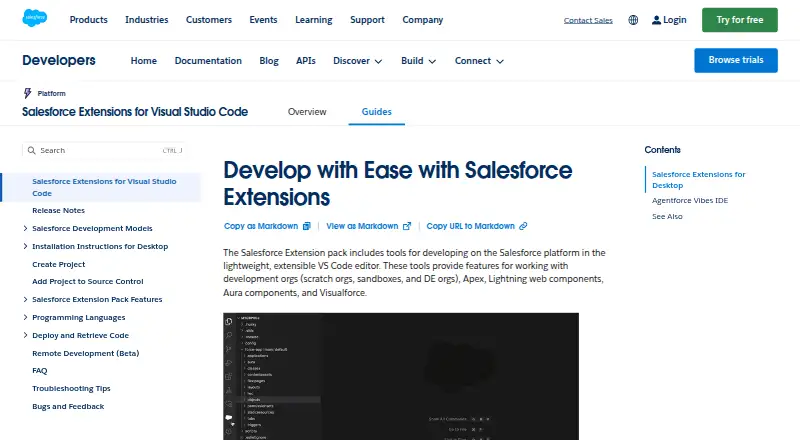Click Copy as Markdown text
This screenshot has height=440, width=800.
pyautogui.click(x=261, y=226)
